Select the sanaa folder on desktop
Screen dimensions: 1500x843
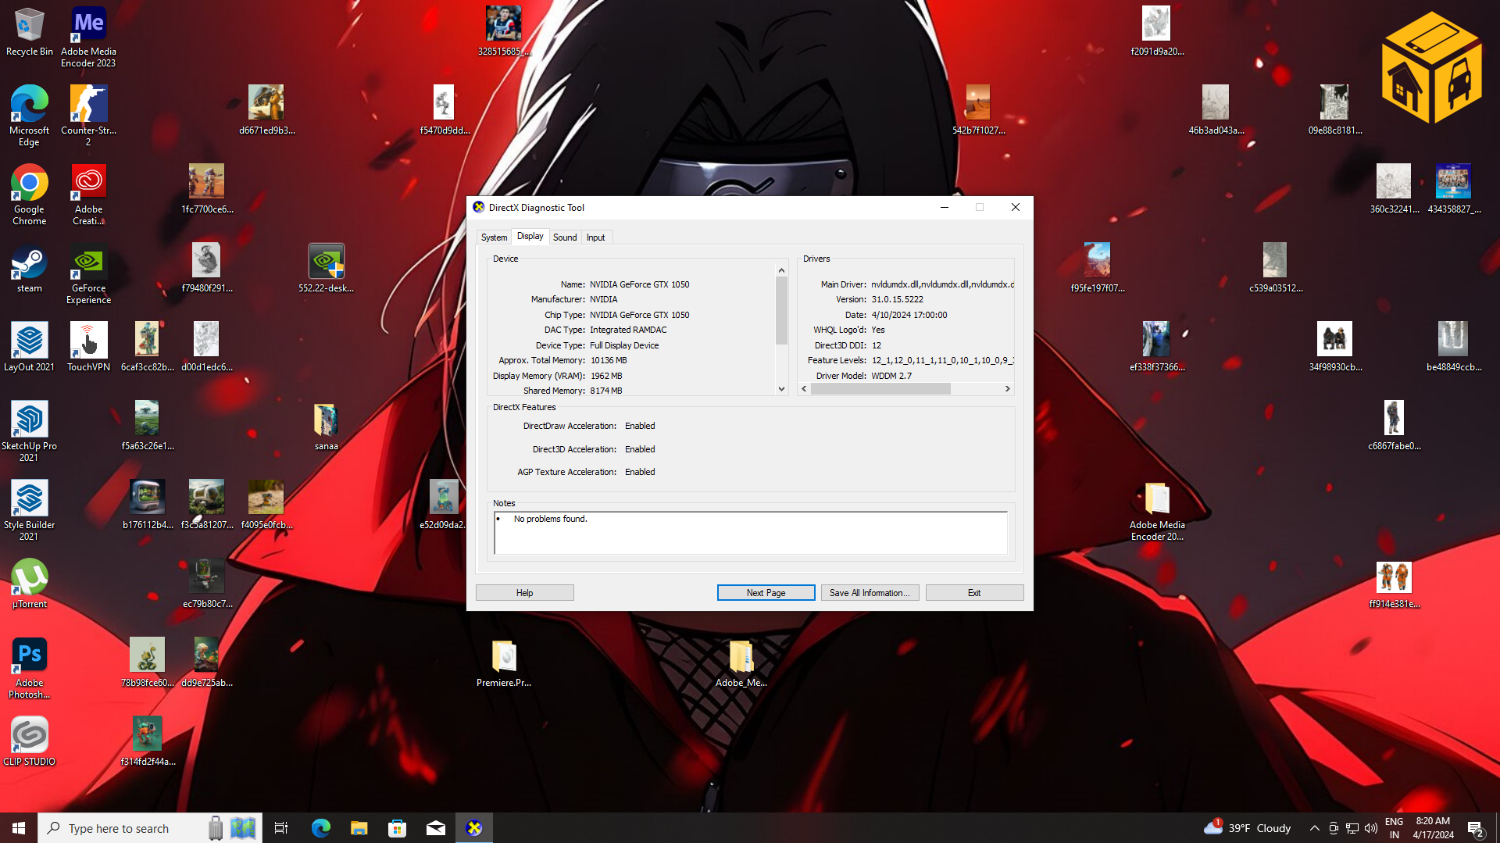click(x=326, y=426)
